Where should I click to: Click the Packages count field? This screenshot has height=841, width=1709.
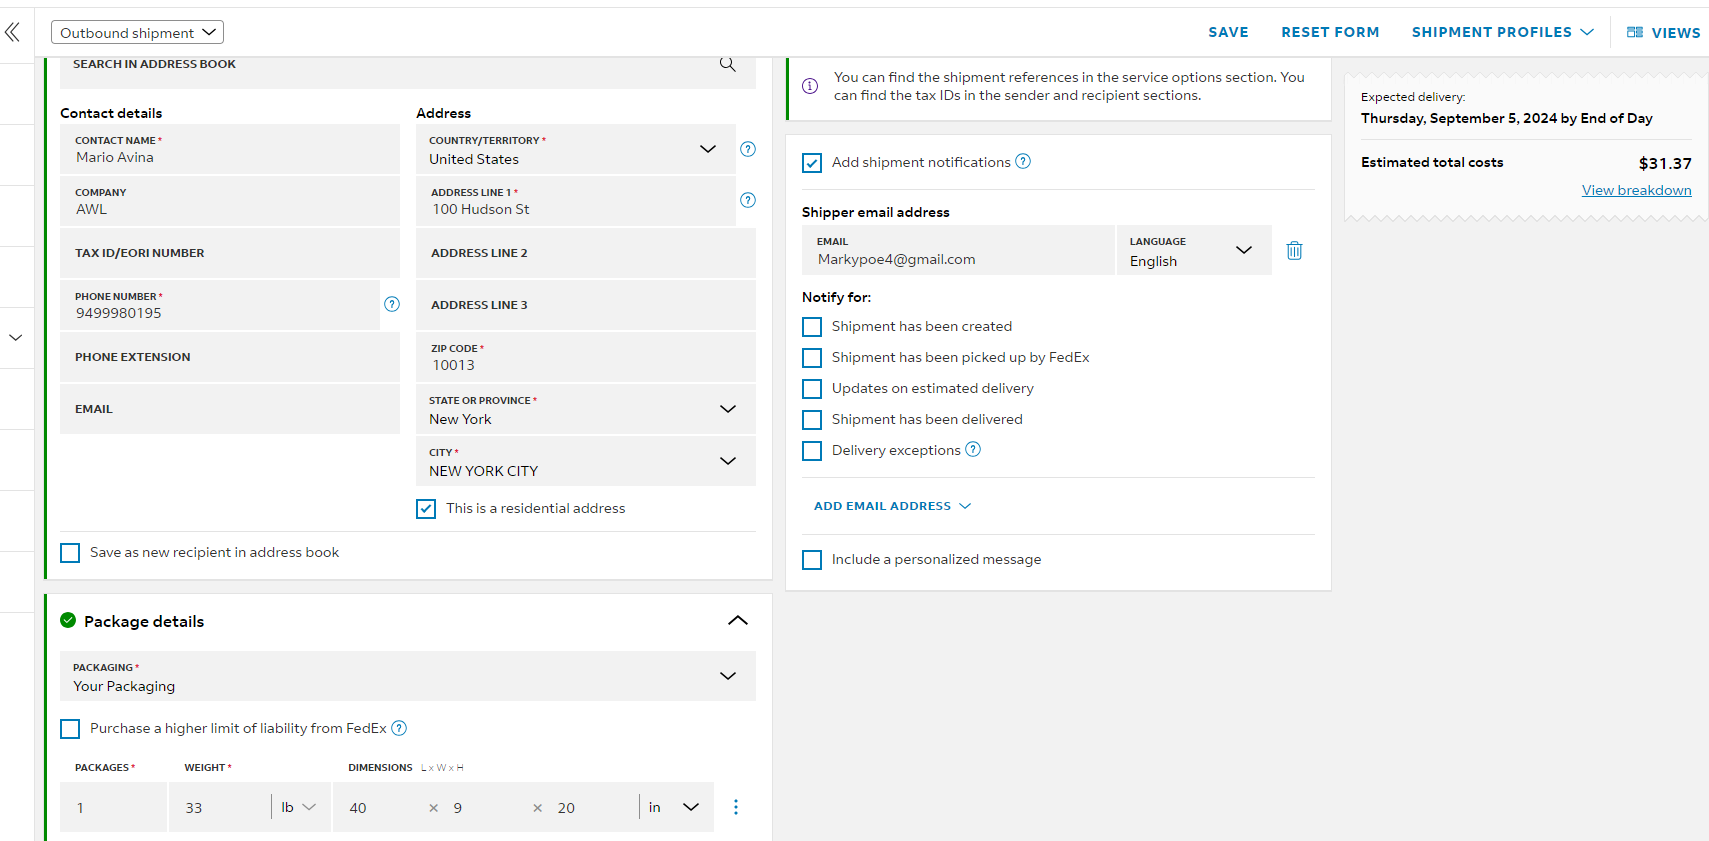pos(113,807)
